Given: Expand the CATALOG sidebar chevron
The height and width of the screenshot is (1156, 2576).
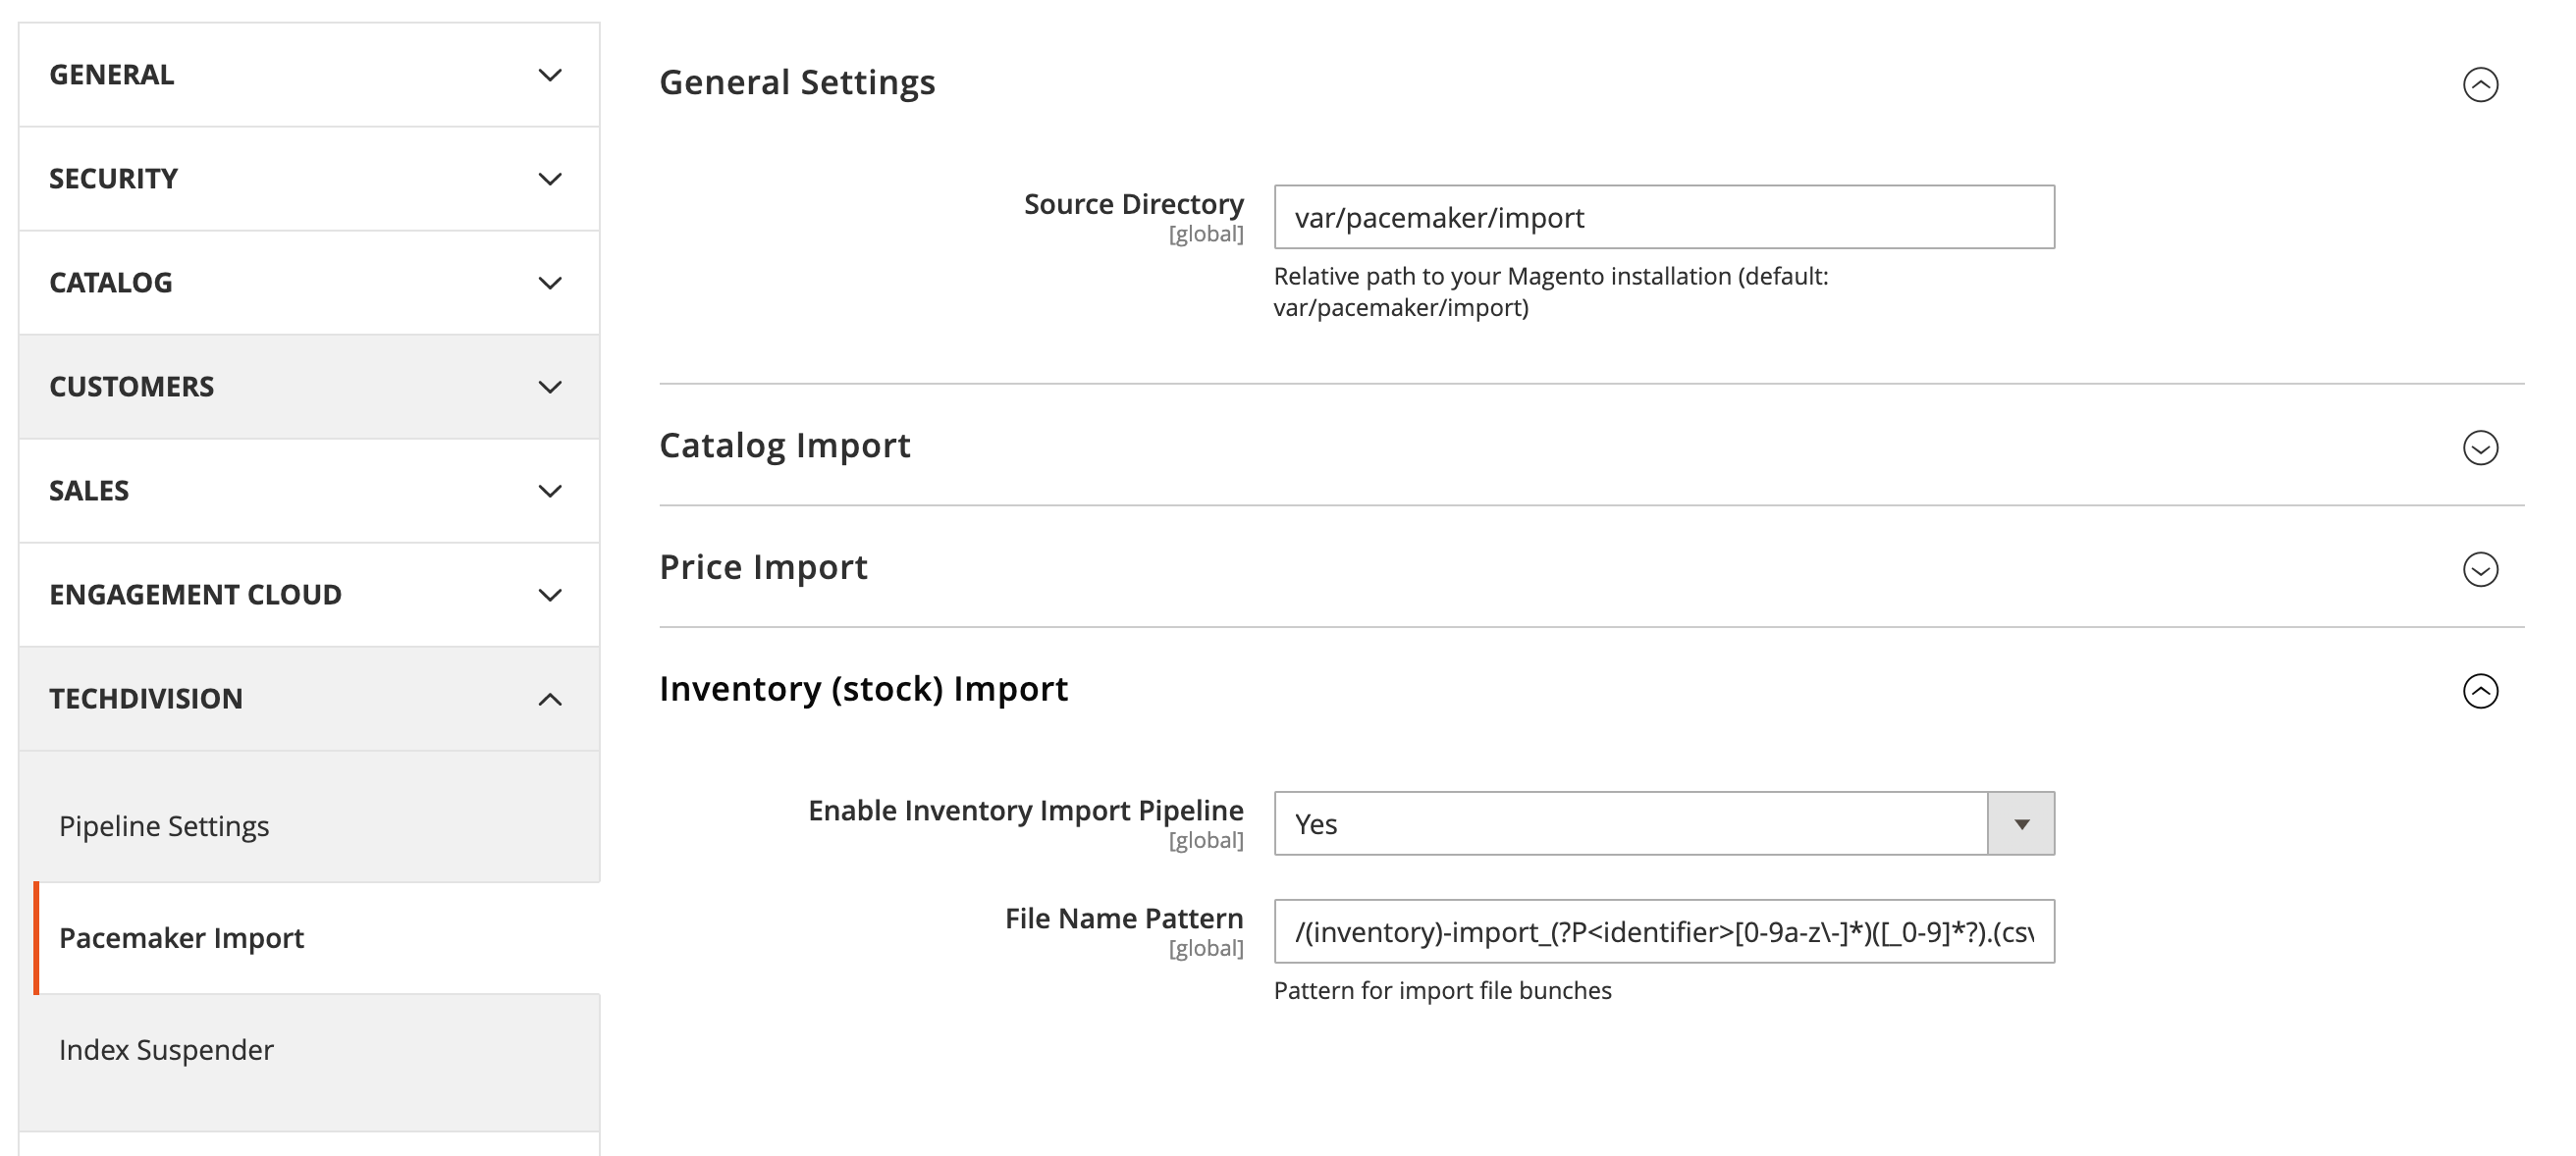Looking at the screenshot, I should [550, 283].
